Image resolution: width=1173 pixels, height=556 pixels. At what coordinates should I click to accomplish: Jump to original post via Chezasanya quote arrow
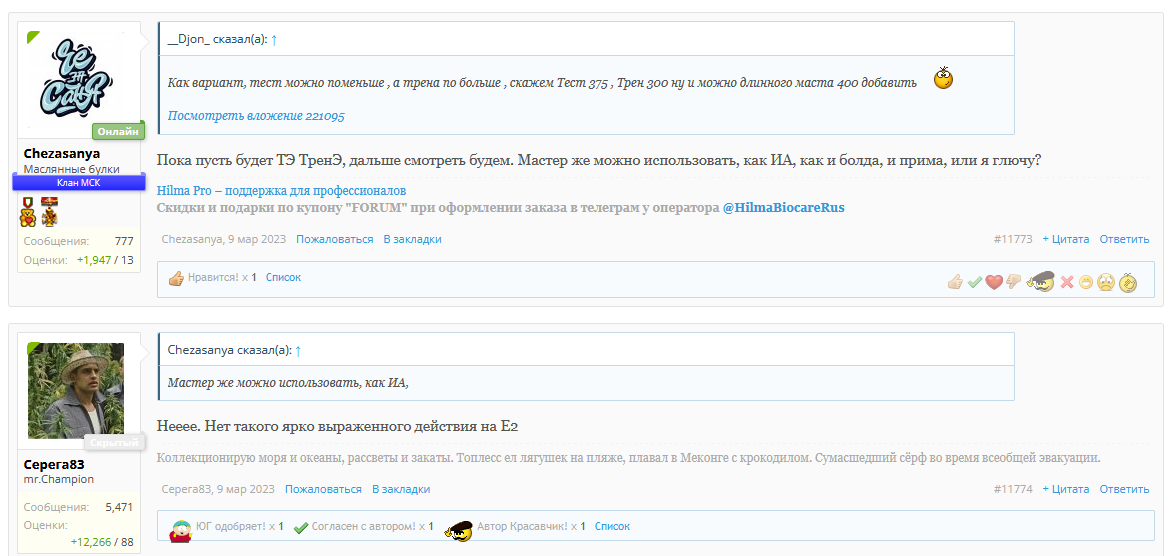[x=298, y=350]
